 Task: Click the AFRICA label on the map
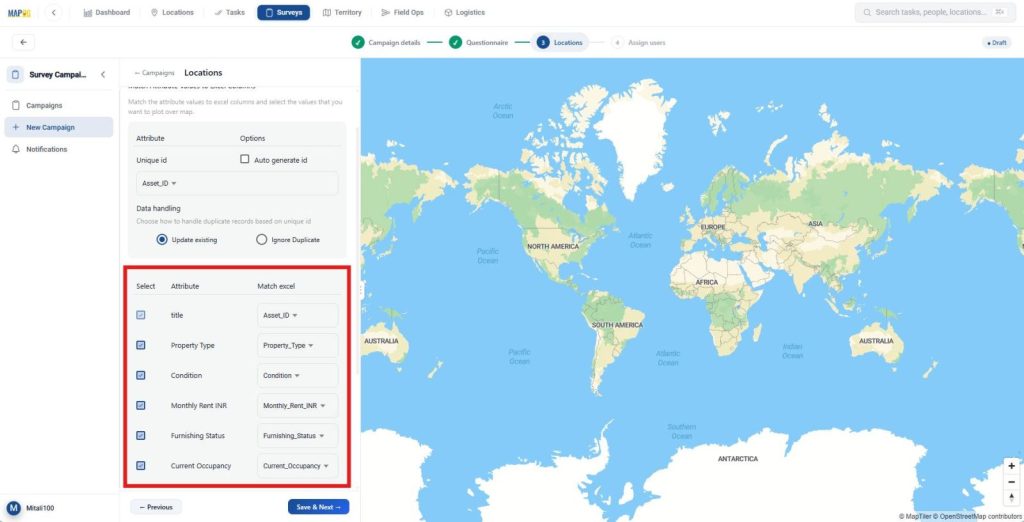pyautogui.click(x=707, y=282)
